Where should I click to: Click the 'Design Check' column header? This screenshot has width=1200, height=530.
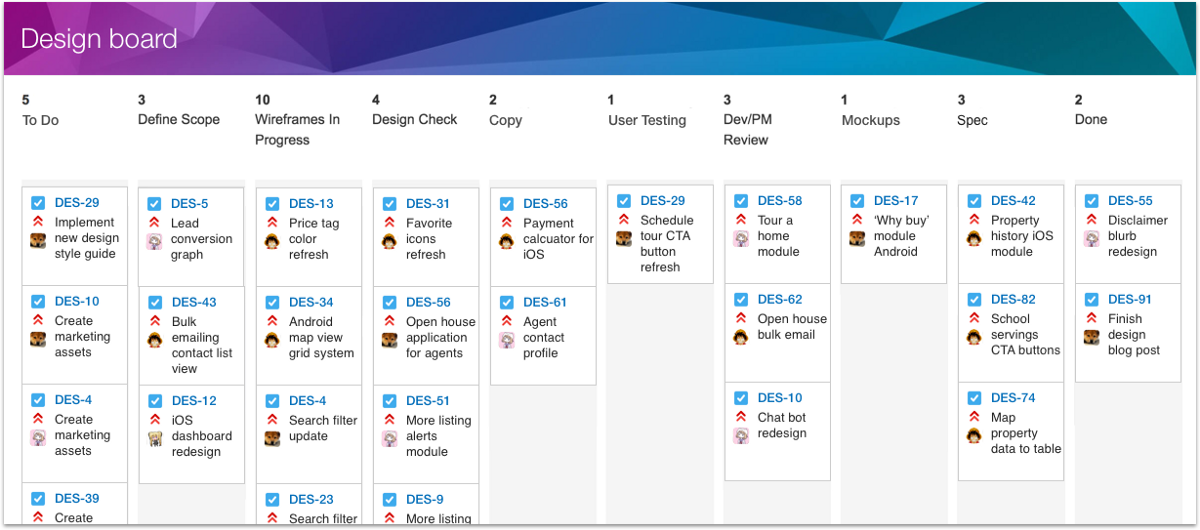[415, 119]
